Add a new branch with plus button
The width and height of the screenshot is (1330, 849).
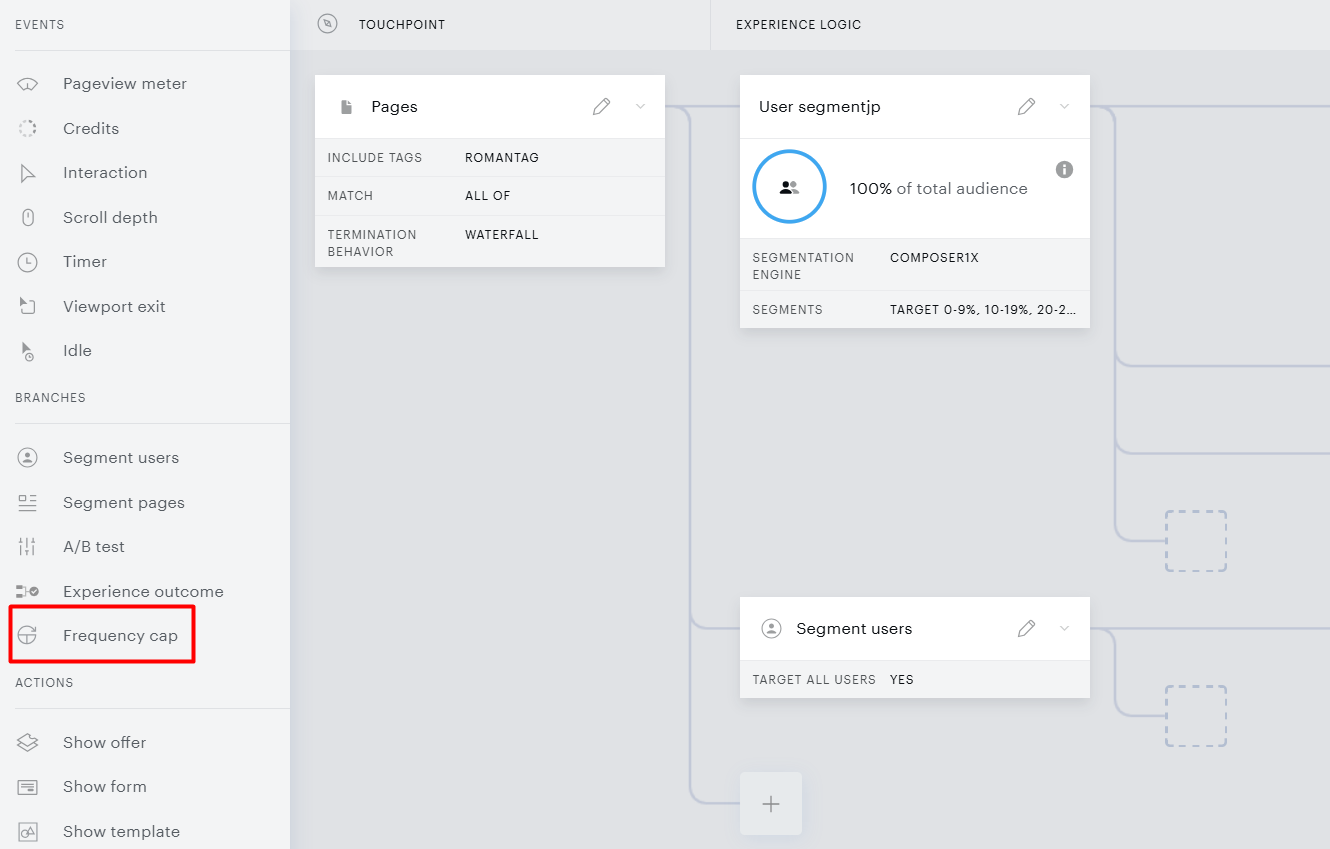coord(771,804)
